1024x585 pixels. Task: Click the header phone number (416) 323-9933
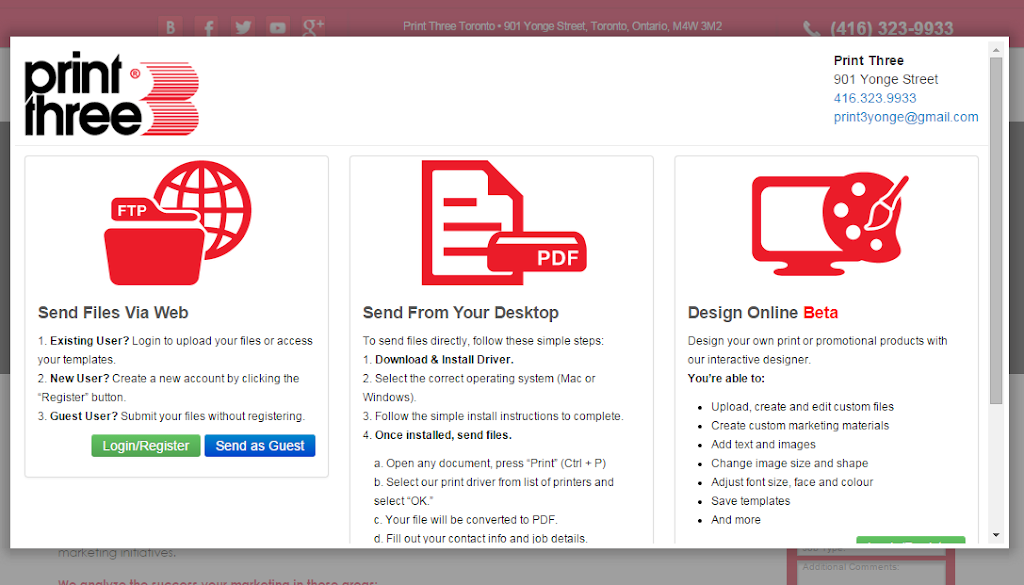tap(891, 29)
